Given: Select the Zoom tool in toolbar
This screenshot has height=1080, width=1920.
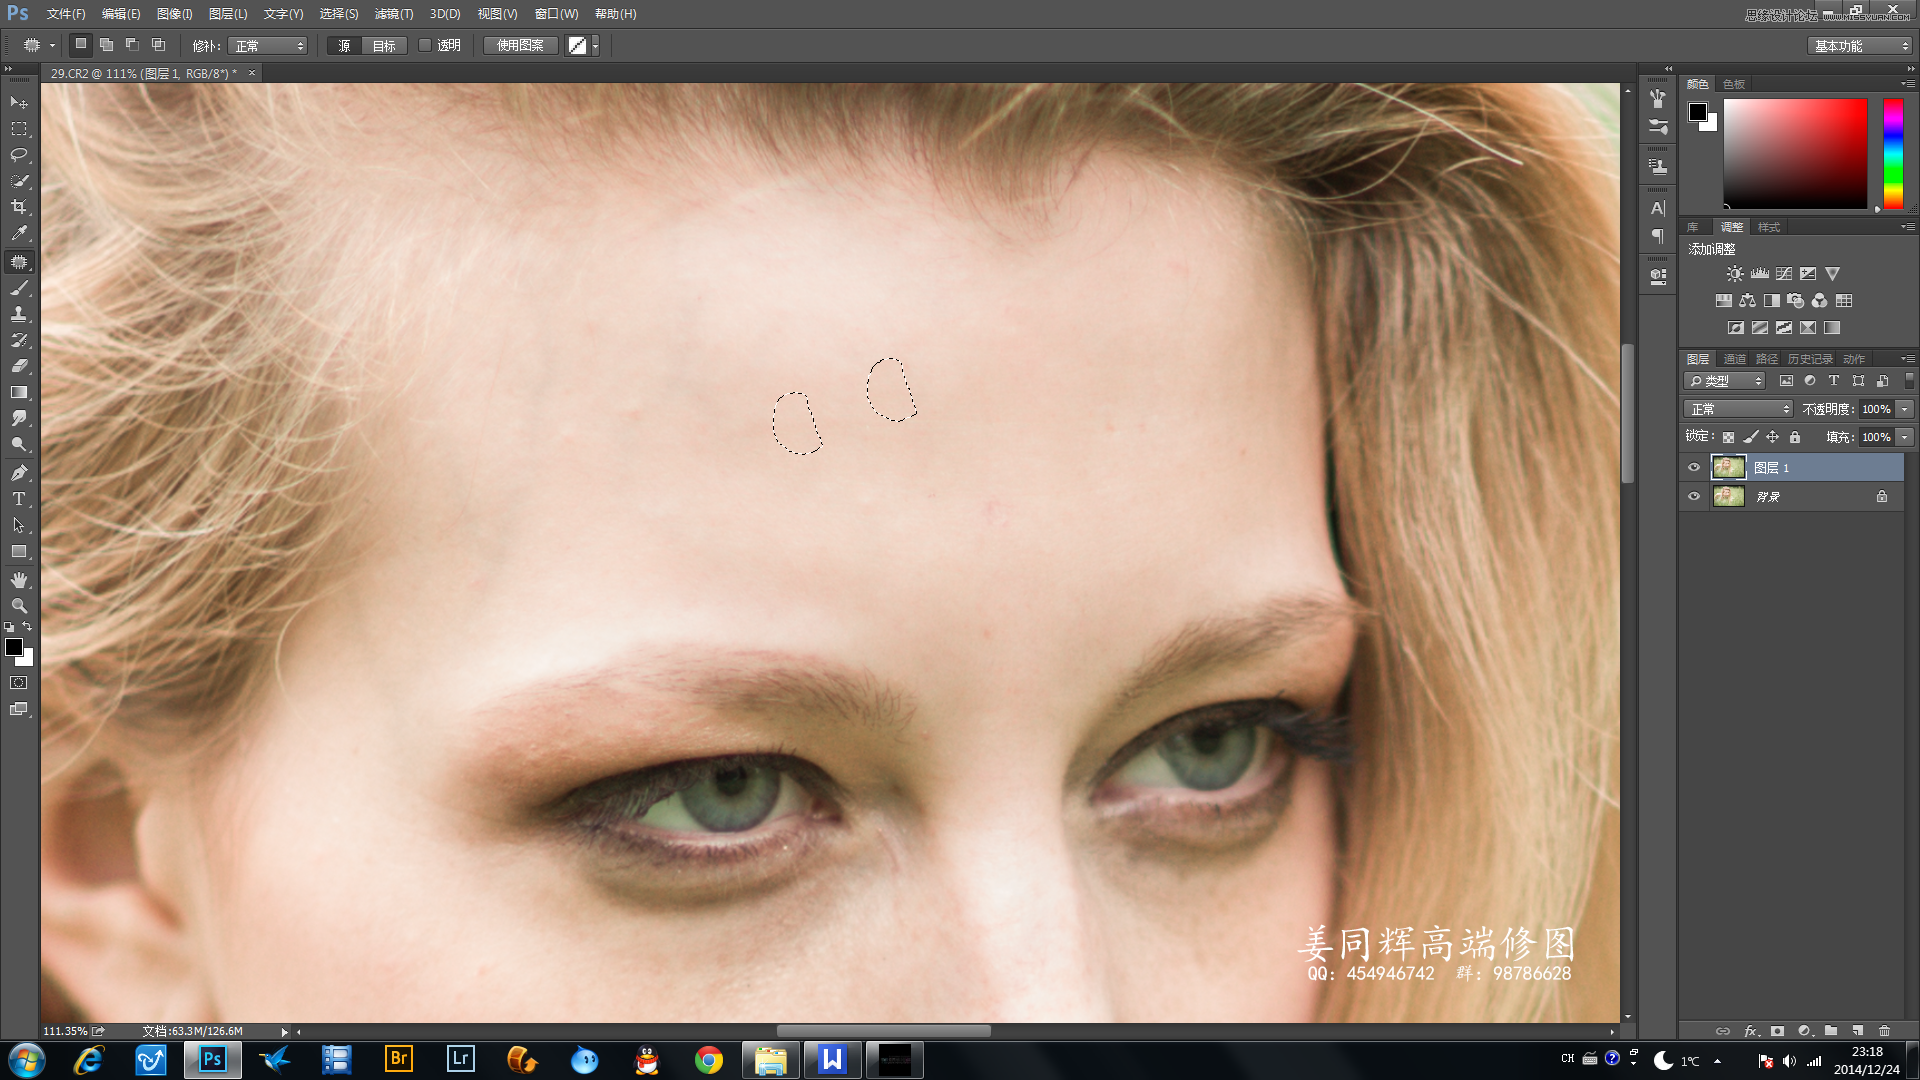Looking at the screenshot, I should [x=19, y=606].
